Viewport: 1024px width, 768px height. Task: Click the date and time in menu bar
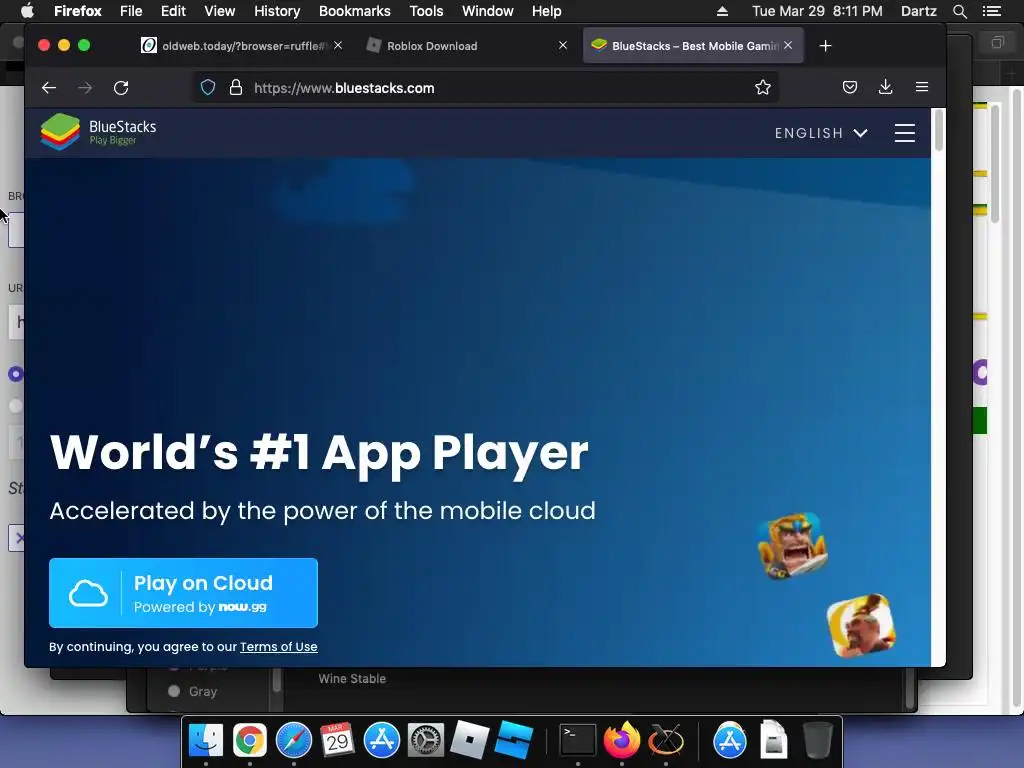coord(817,11)
